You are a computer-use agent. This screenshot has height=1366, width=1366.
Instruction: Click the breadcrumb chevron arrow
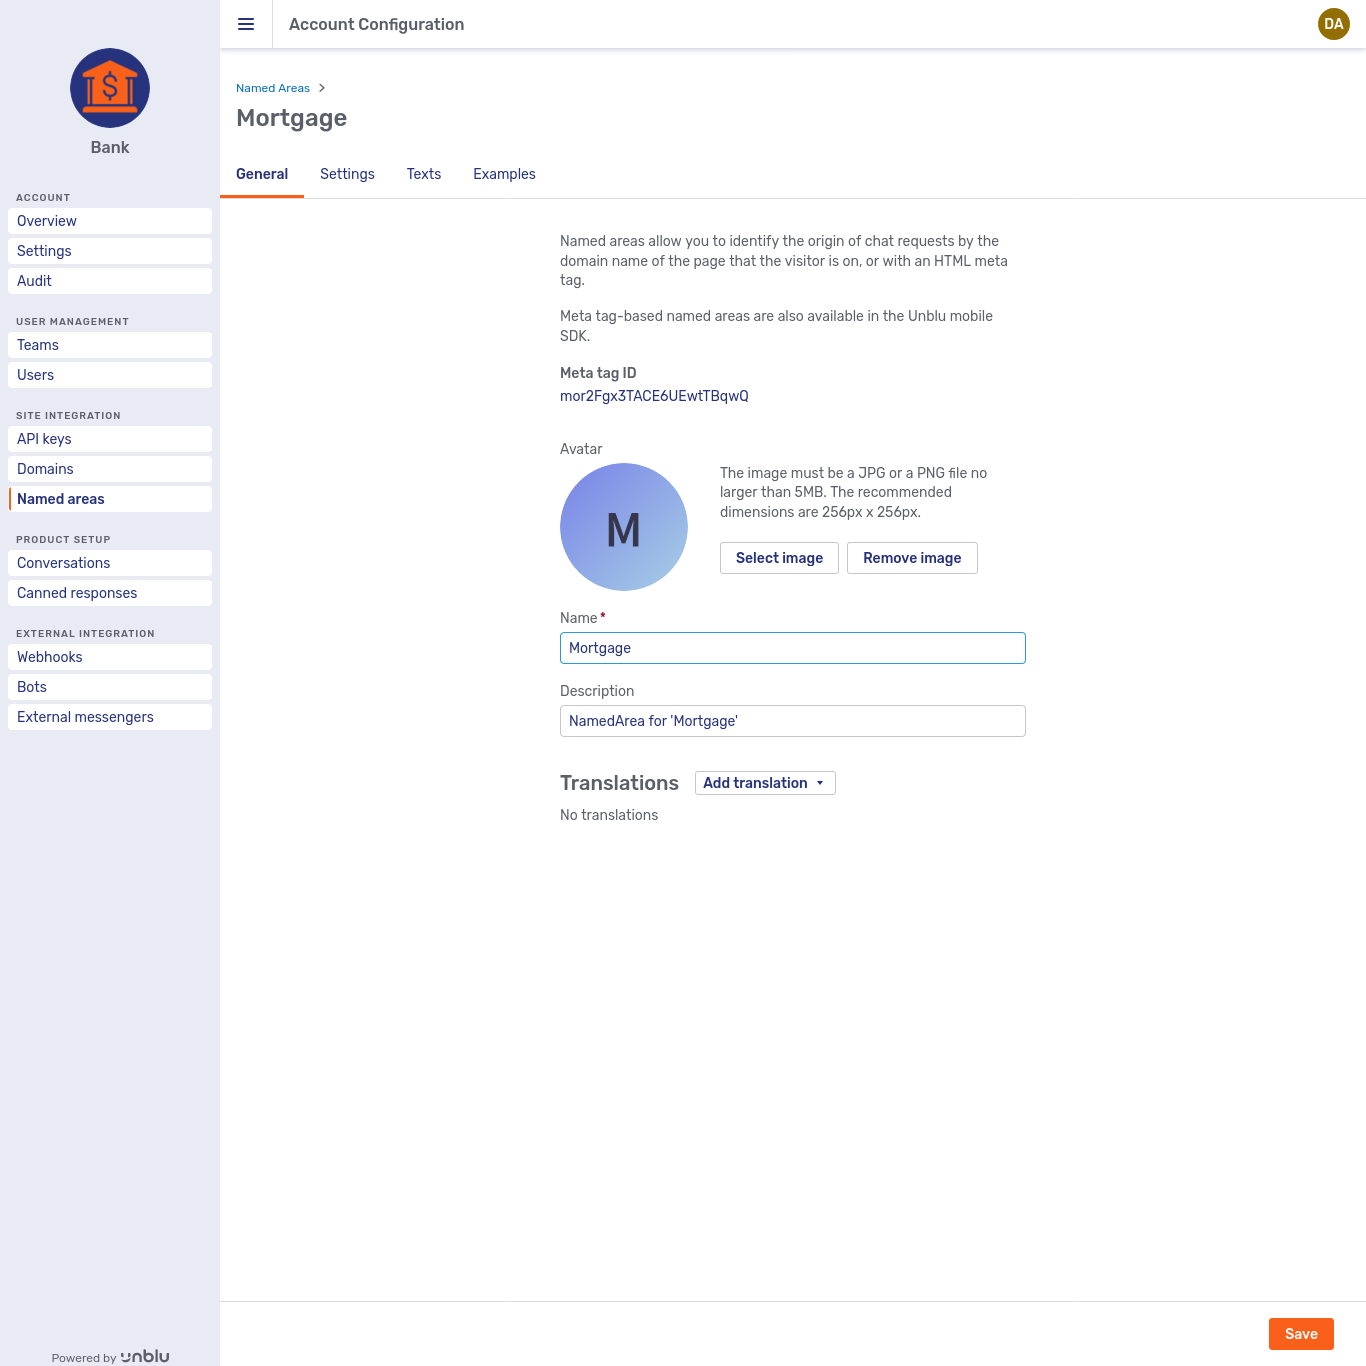tap(322, 88)
